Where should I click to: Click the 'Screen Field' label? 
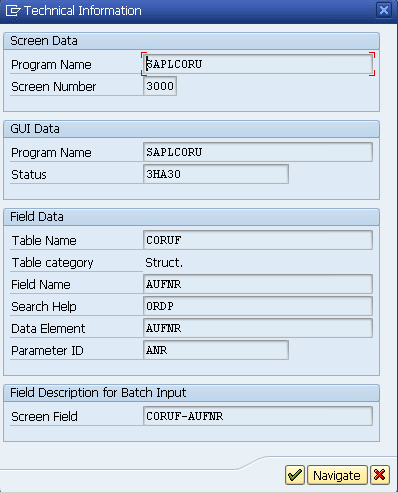(x=44, y=417)
